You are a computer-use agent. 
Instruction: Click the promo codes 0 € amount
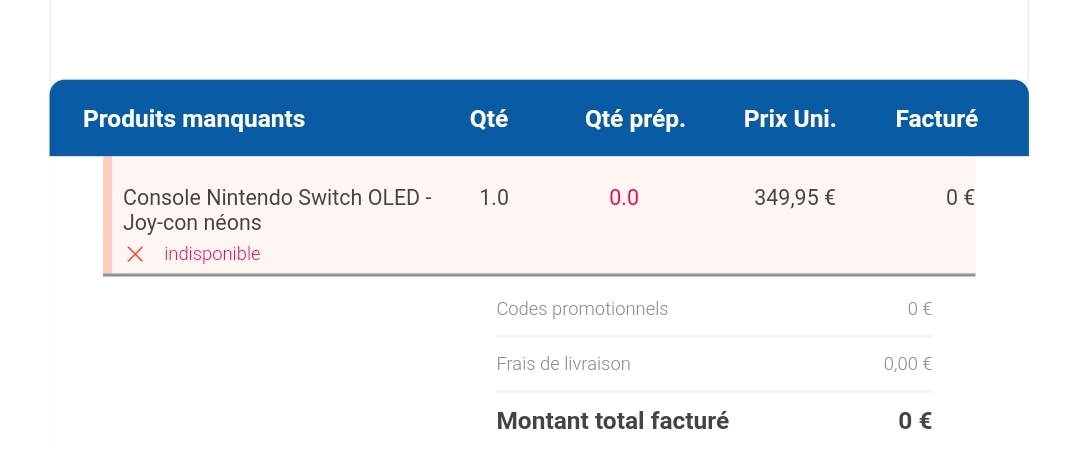pyautogui.click(x=920, y=309)
